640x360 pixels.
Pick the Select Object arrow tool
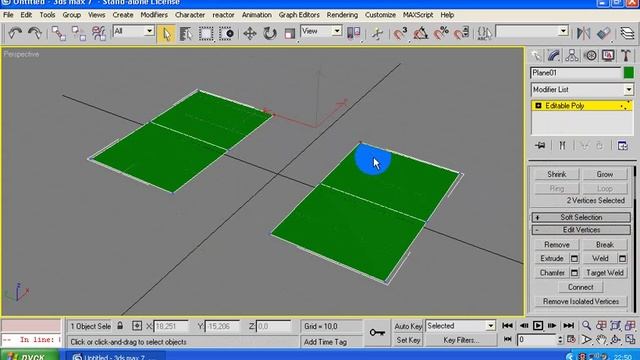pos(166,33)
